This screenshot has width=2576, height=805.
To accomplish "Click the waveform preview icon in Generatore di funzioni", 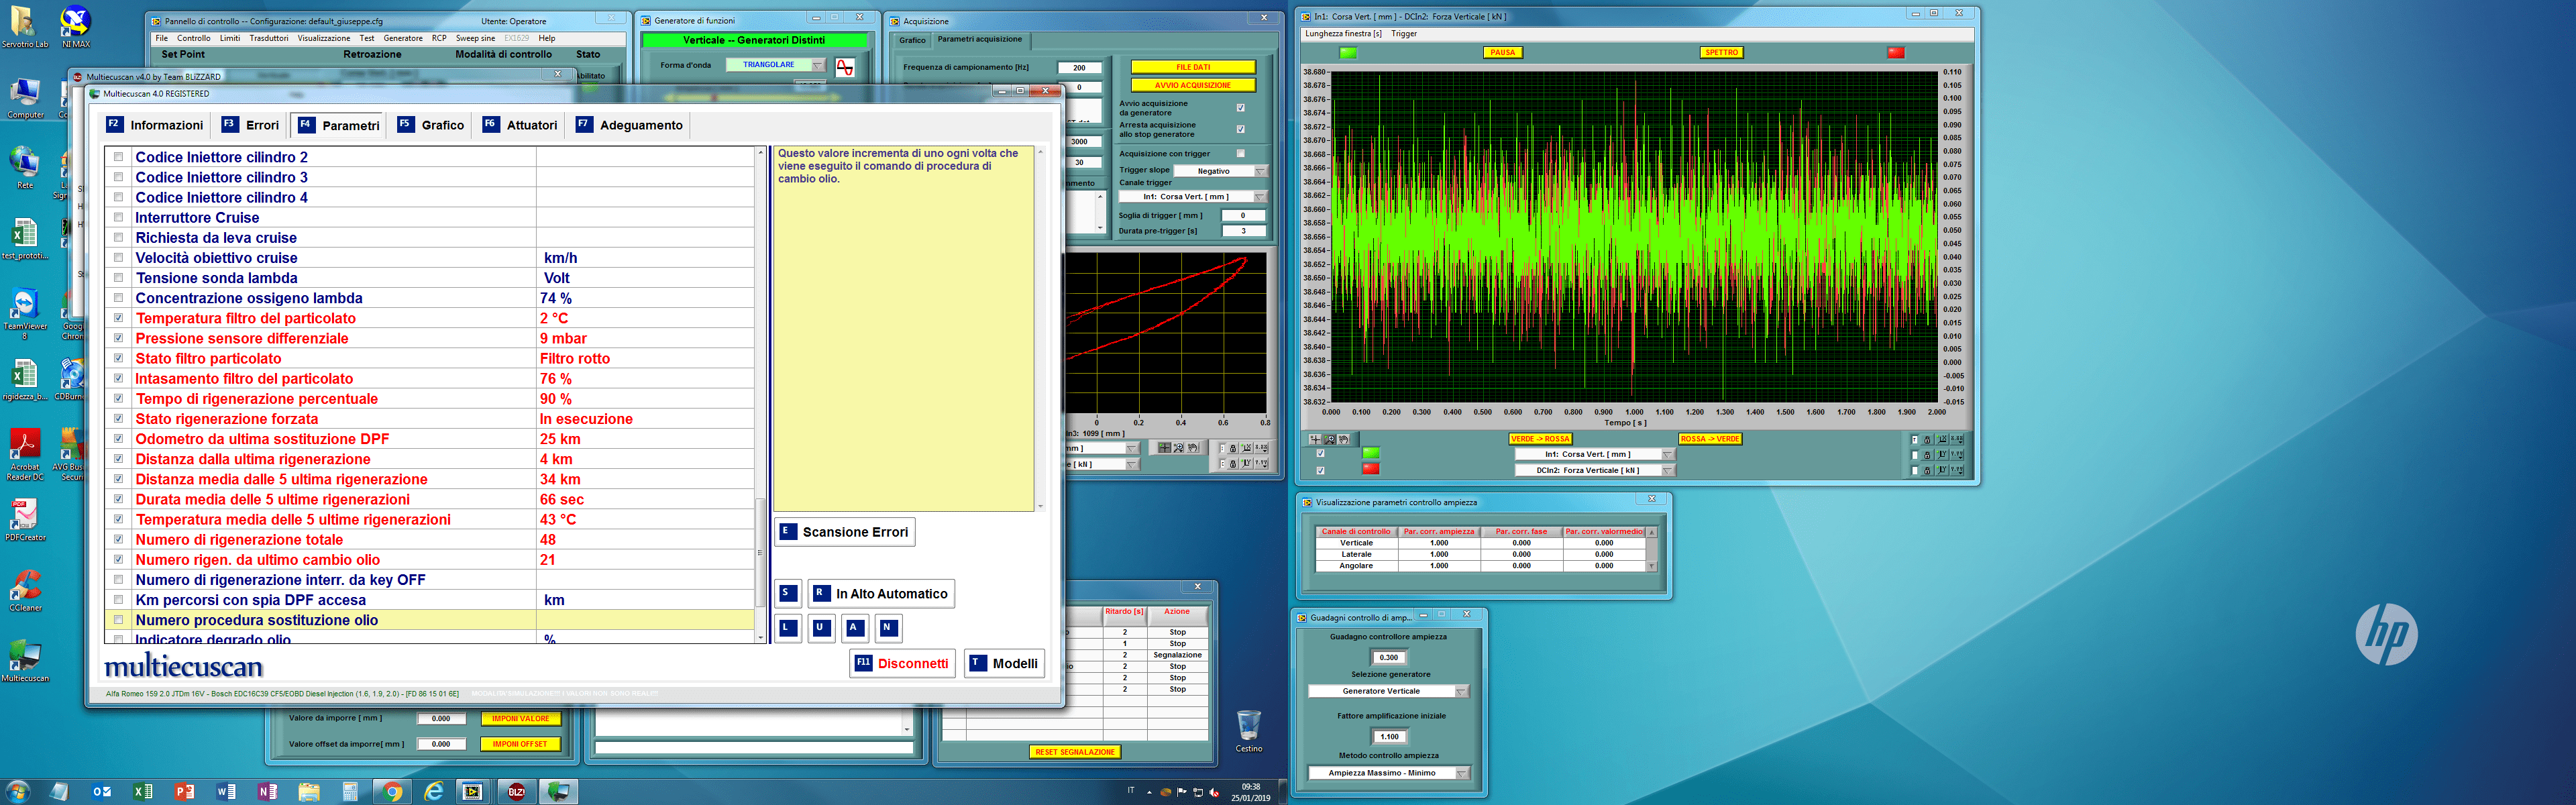I will 845,67.
